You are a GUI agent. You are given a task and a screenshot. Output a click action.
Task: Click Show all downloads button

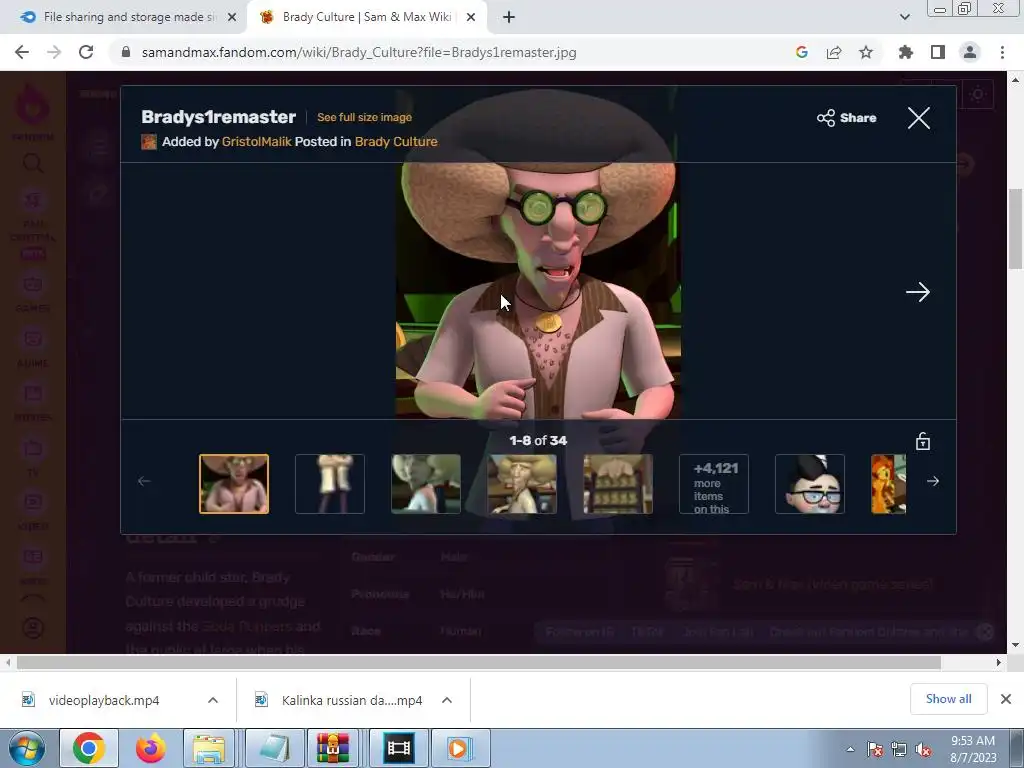(x=948, y=699)
